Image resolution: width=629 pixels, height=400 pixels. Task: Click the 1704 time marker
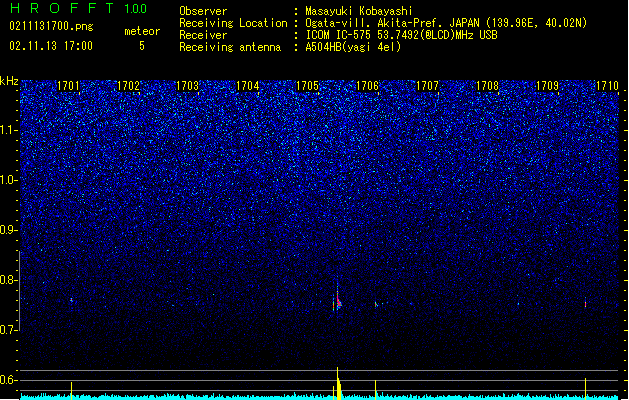(248, 86)
